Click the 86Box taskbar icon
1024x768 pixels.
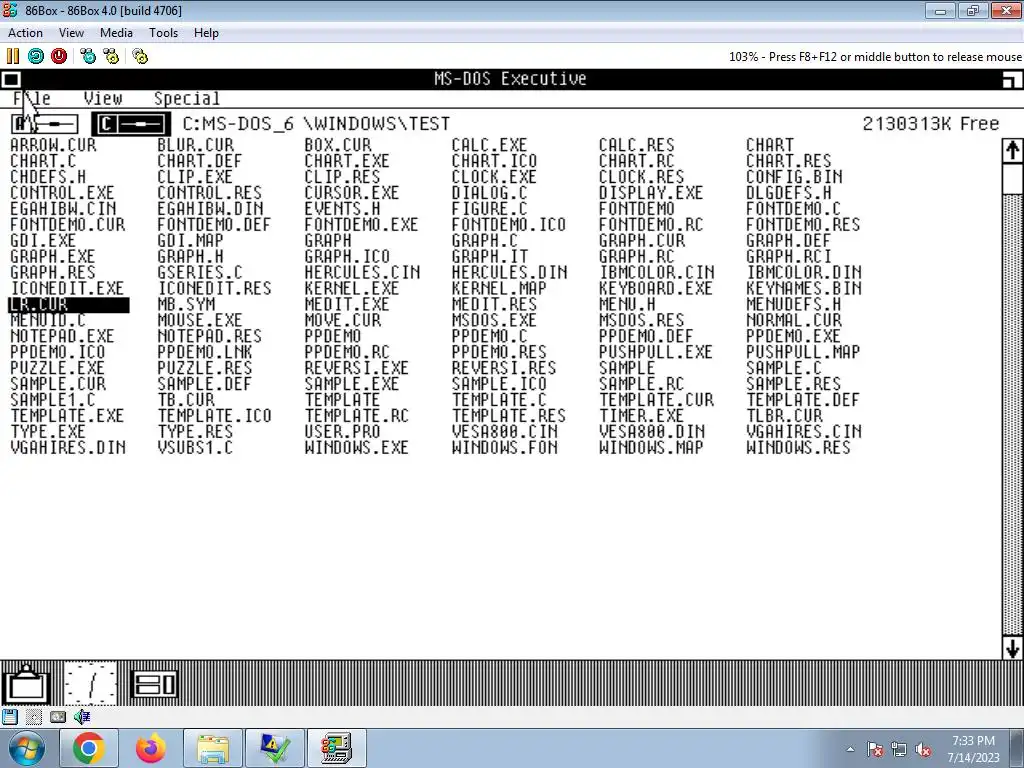(x=337, y=748)
